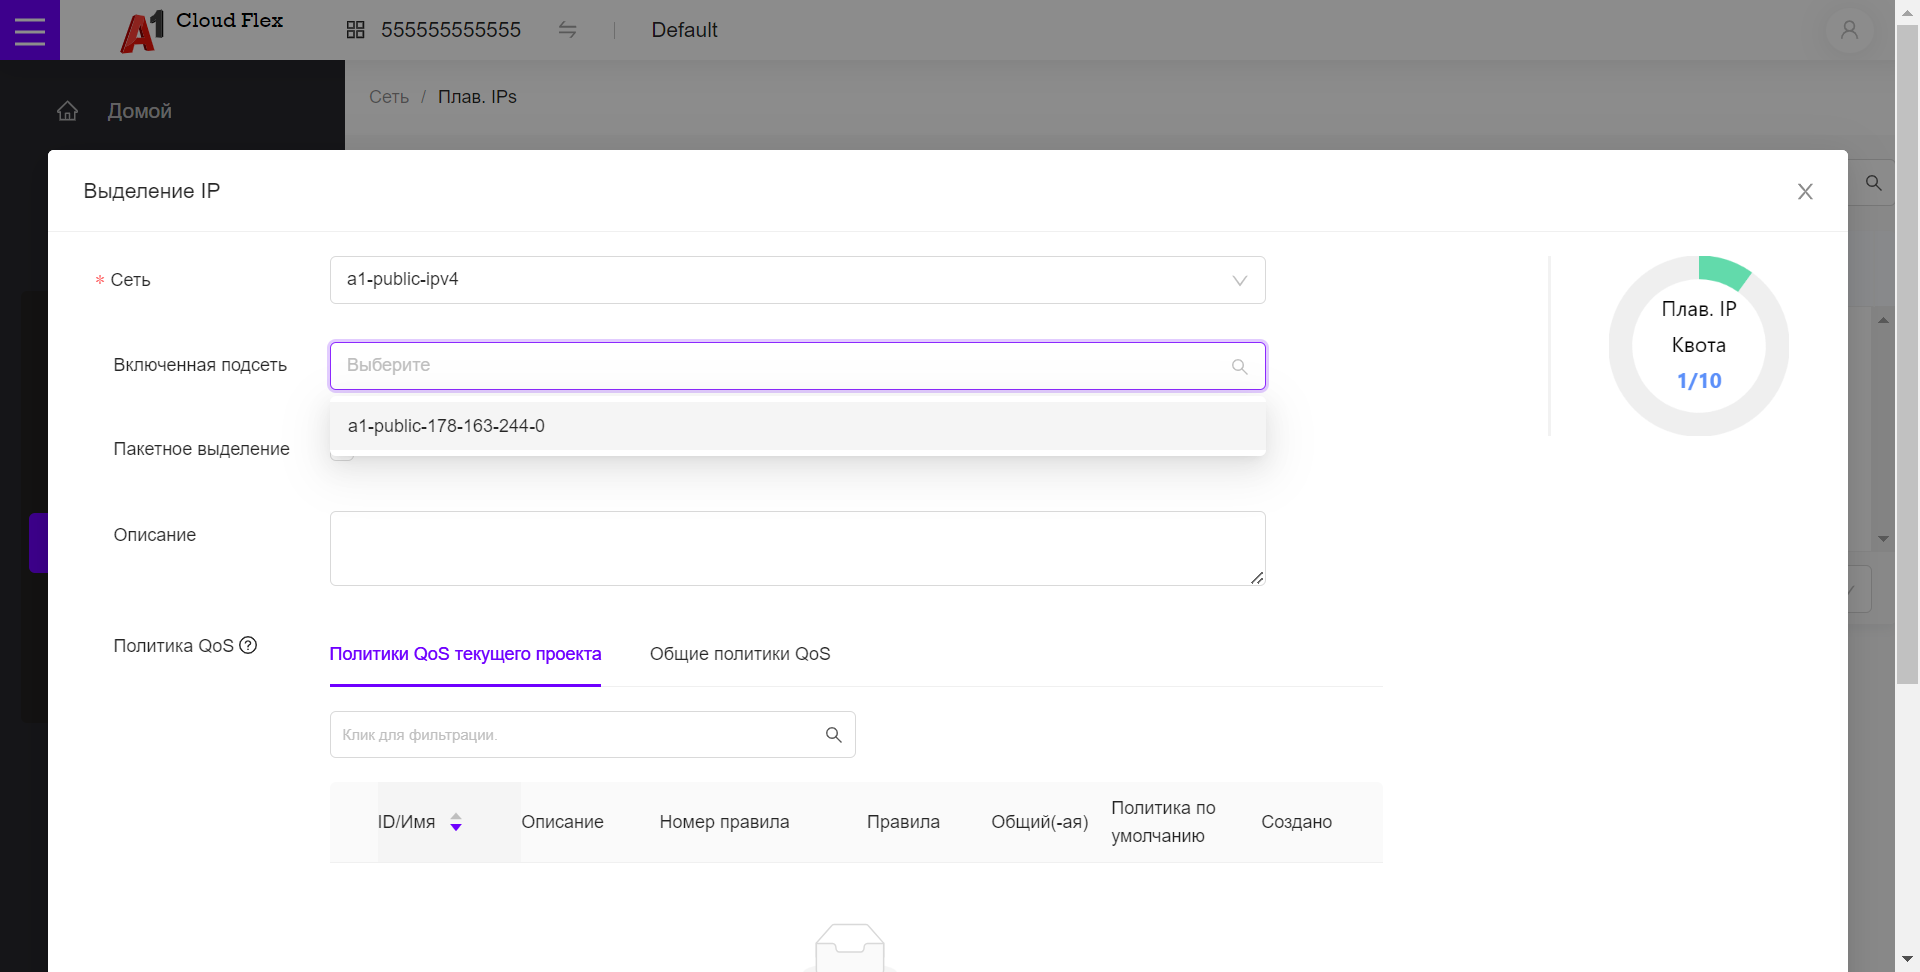The width and height of the screenshot is (1920, 972).
Task: Click the Сеть breadcrumb link
Action: pyautogui.click(x=389, y=97)
